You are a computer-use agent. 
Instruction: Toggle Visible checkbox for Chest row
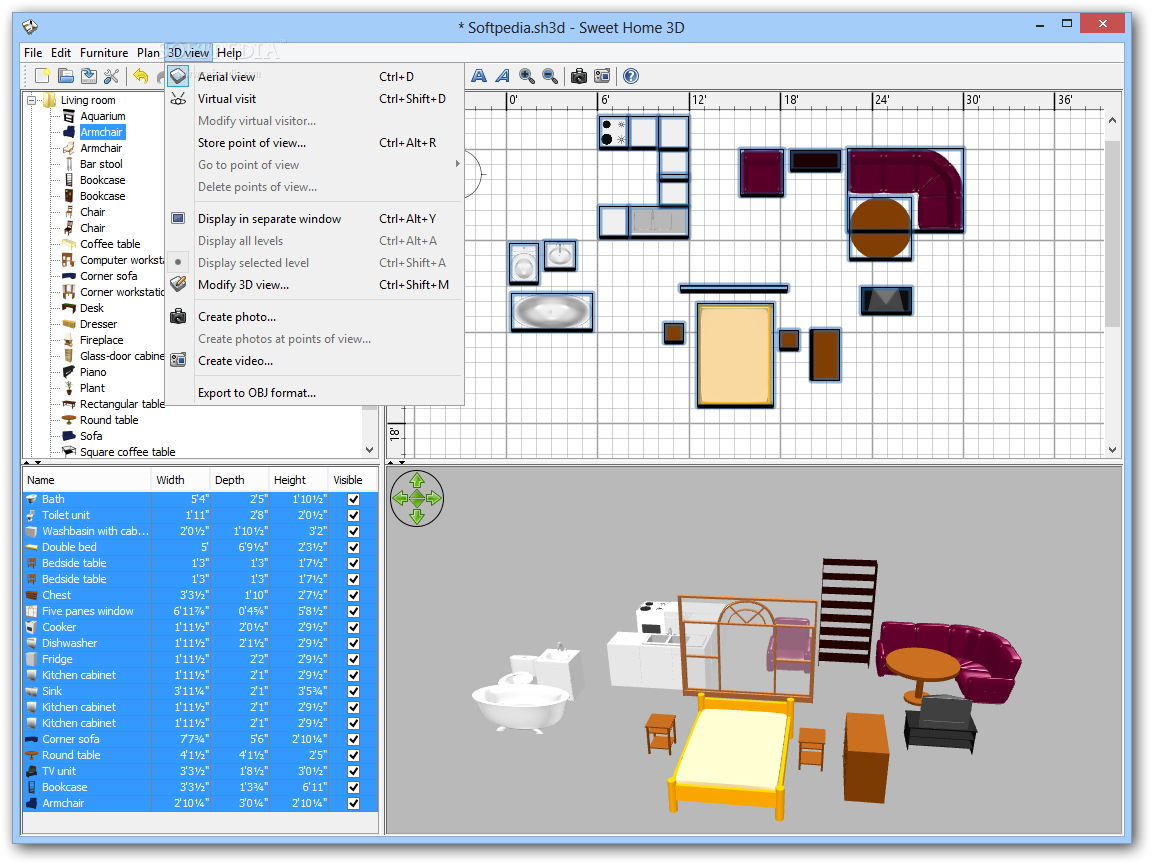(353, 596)
